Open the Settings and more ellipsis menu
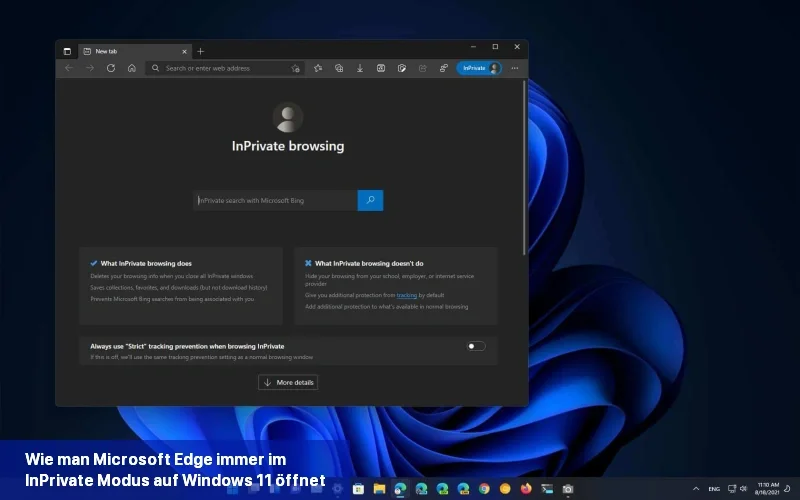Image resolution: width=800 pixels, height=500 pixels. [515, 68]
